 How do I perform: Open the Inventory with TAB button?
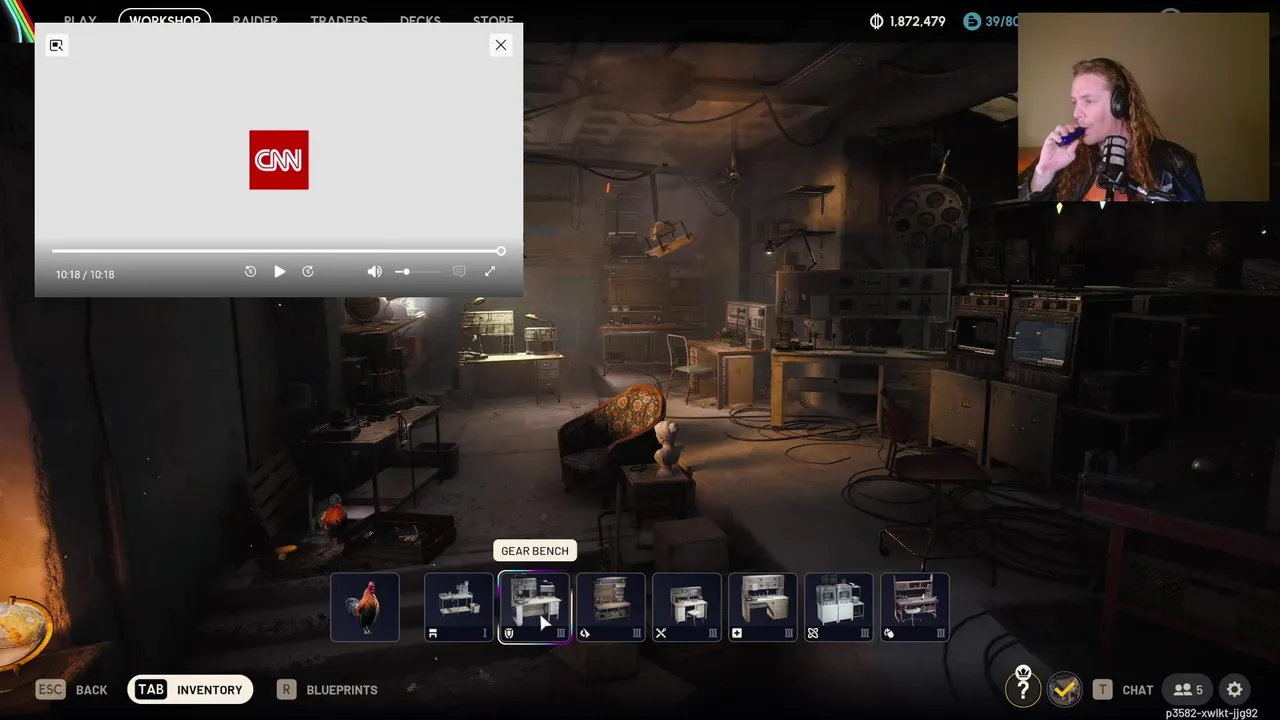[x=190, y=690]
